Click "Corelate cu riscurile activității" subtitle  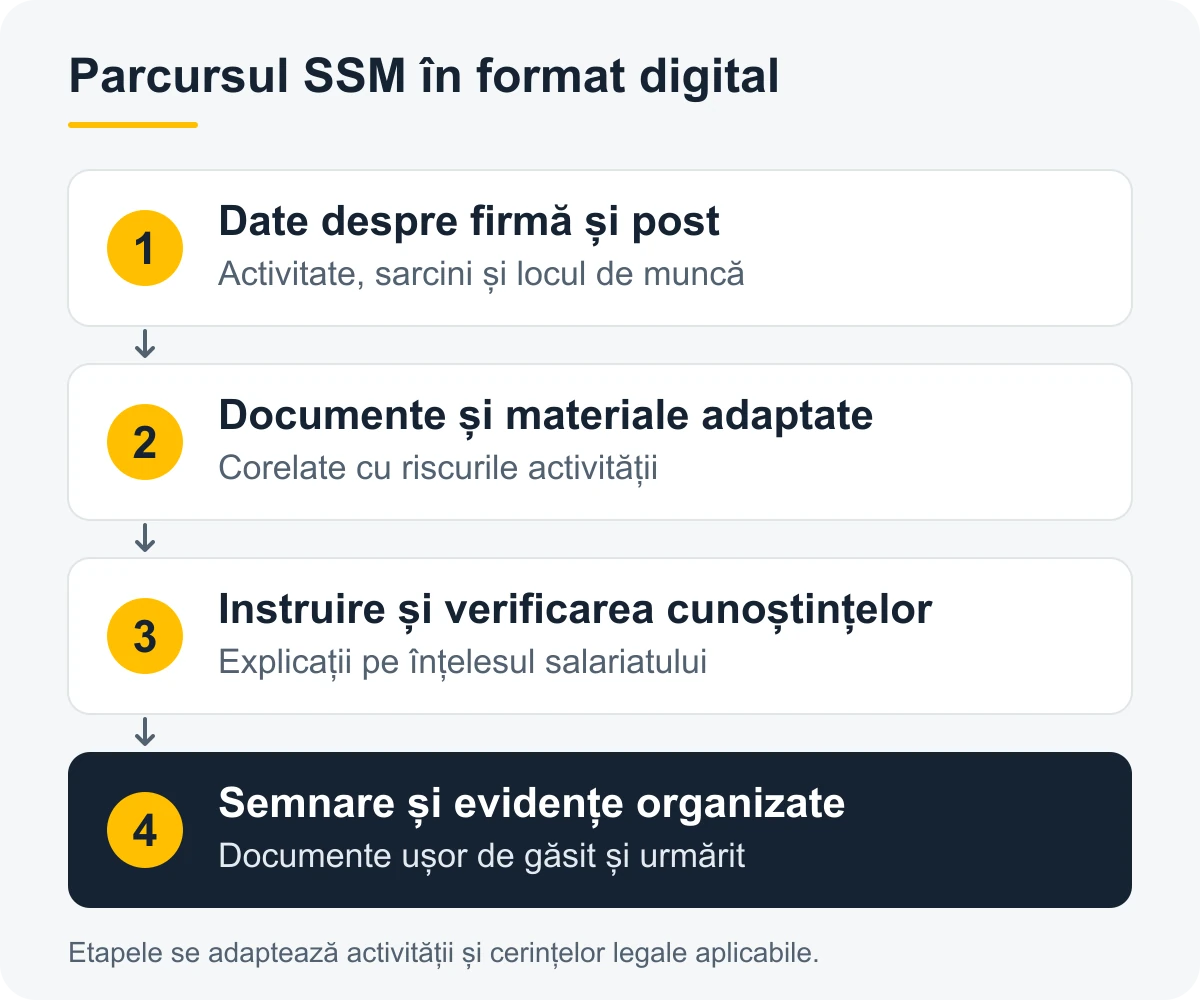coord(438,468)
